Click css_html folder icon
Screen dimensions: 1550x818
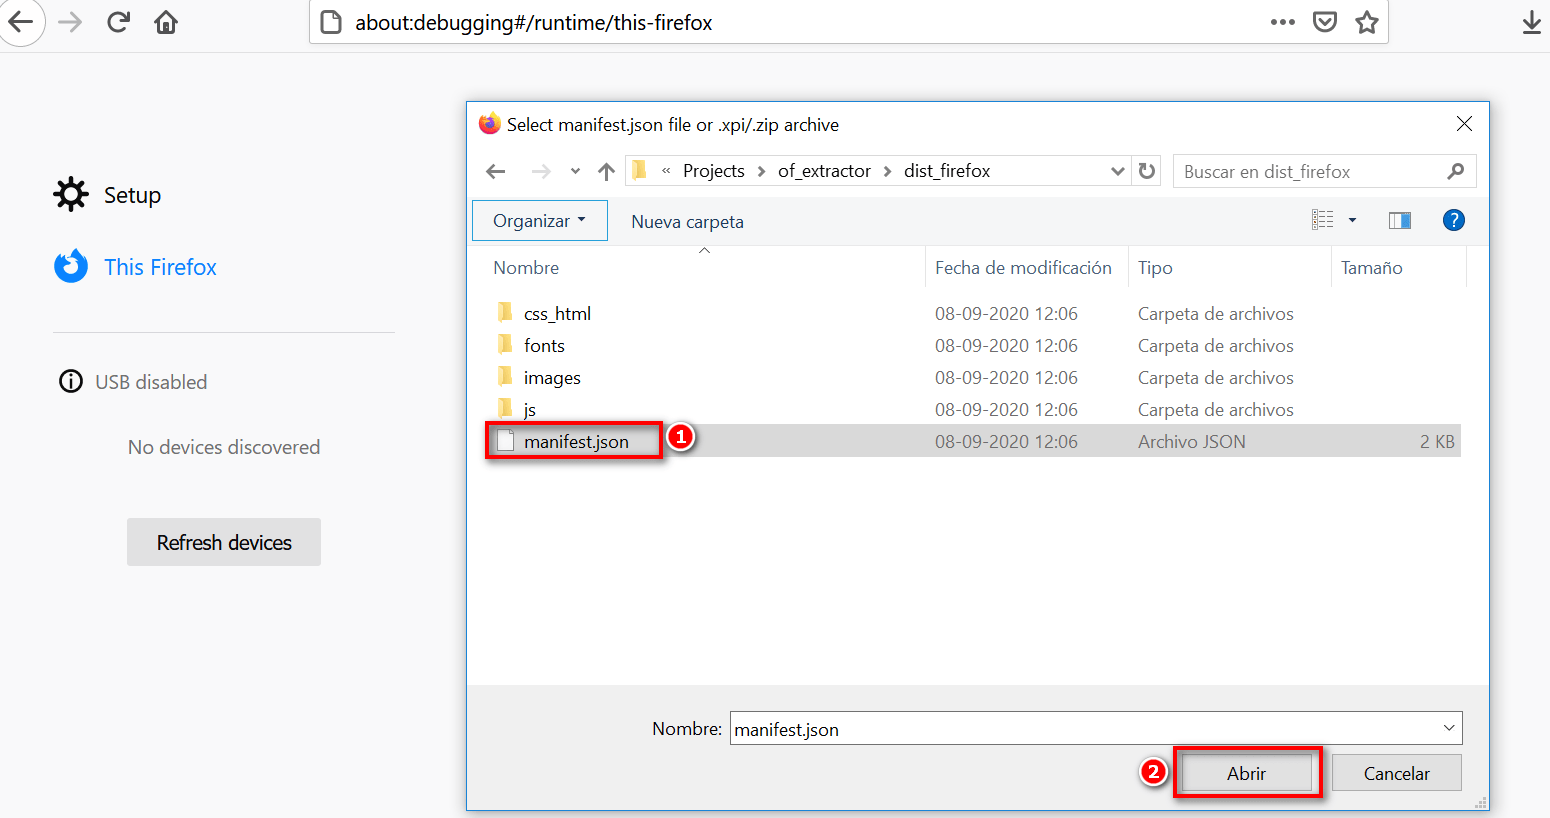tap(505, 313)
